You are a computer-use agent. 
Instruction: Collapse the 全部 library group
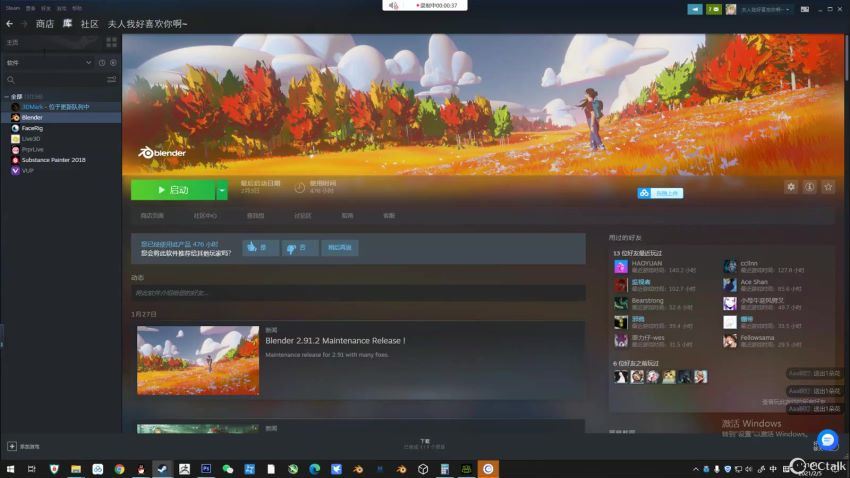(x=5, y=96)
